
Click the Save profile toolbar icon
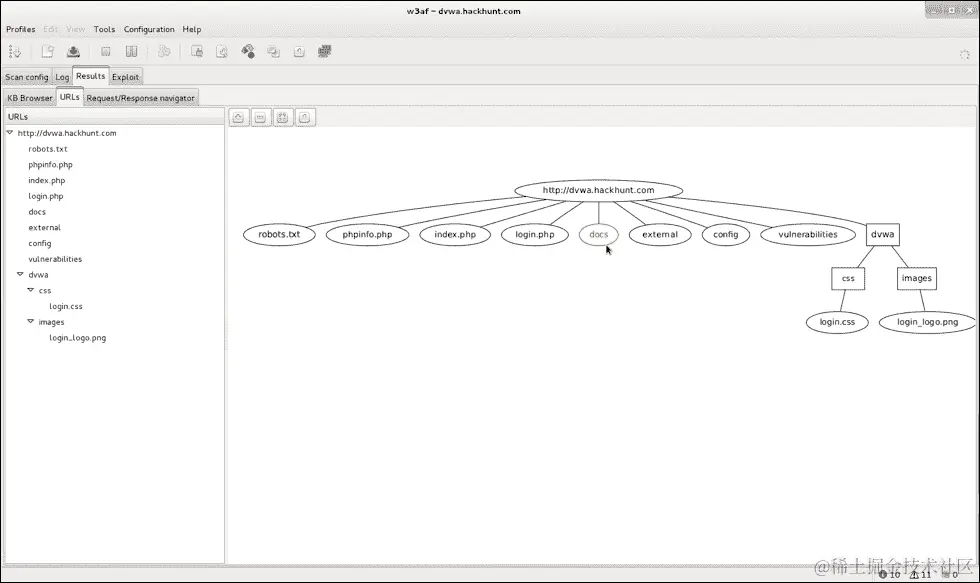pyautogui.click(x=73, y=52)
